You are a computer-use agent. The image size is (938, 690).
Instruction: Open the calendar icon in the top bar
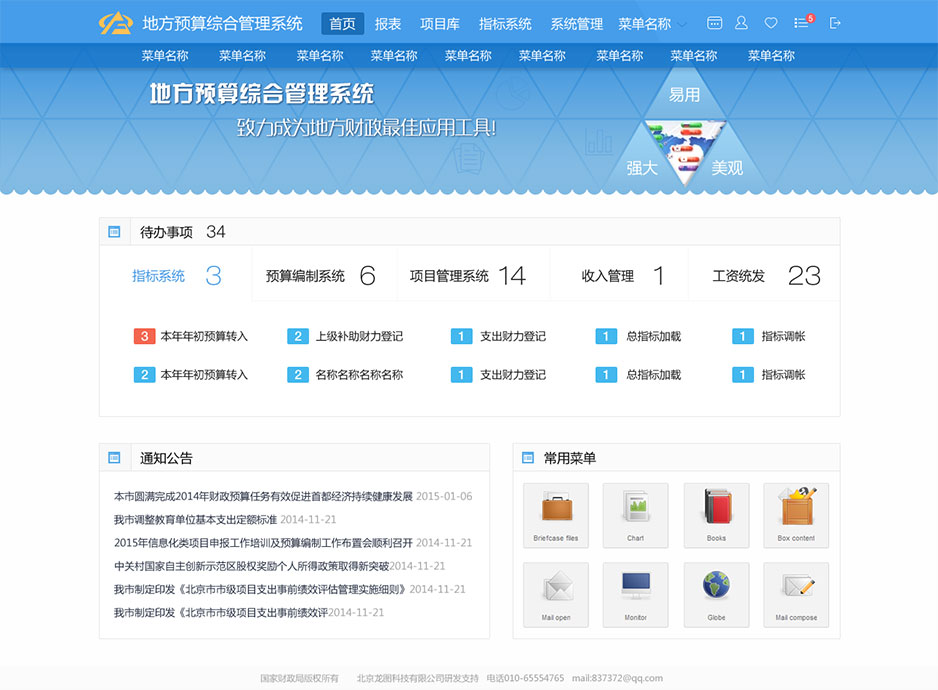point(714,22)
